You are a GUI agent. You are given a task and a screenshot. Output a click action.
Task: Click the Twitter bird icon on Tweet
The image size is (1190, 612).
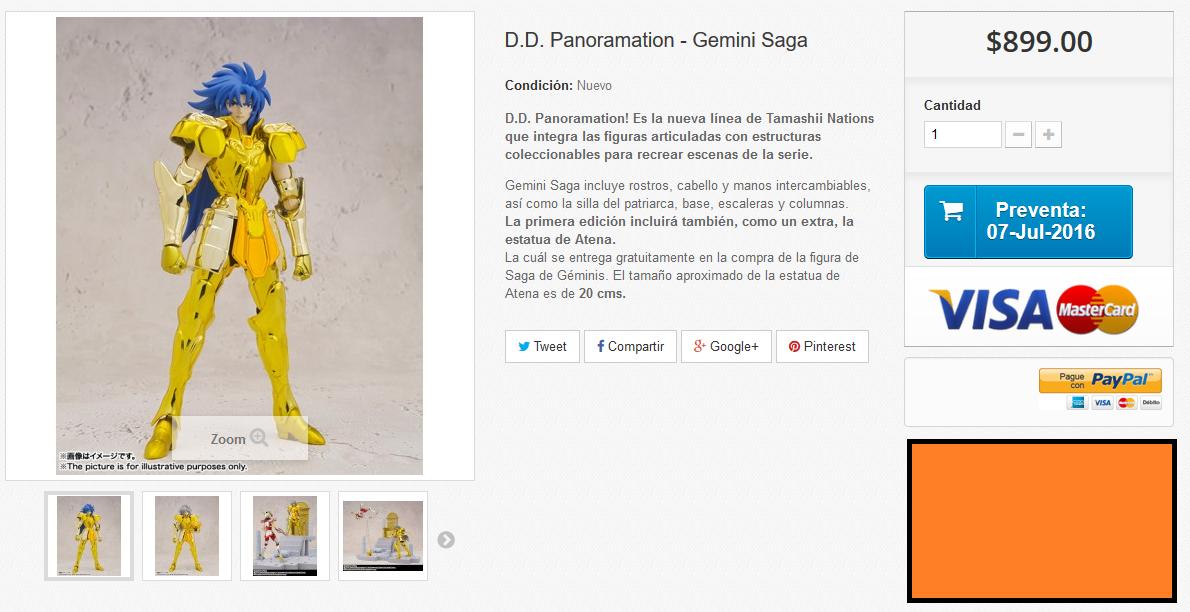[524, 346]
